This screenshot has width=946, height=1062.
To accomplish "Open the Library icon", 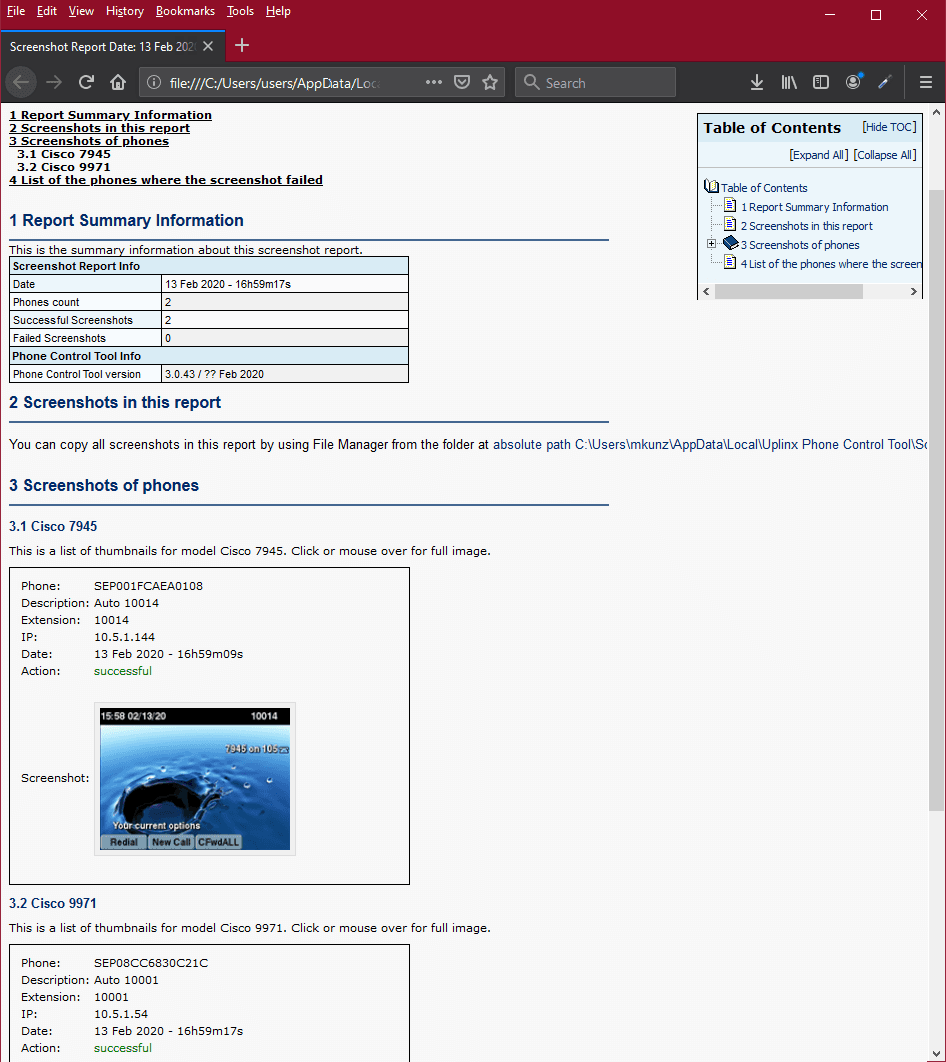I will pyautogui.click(x=789, y=83).
